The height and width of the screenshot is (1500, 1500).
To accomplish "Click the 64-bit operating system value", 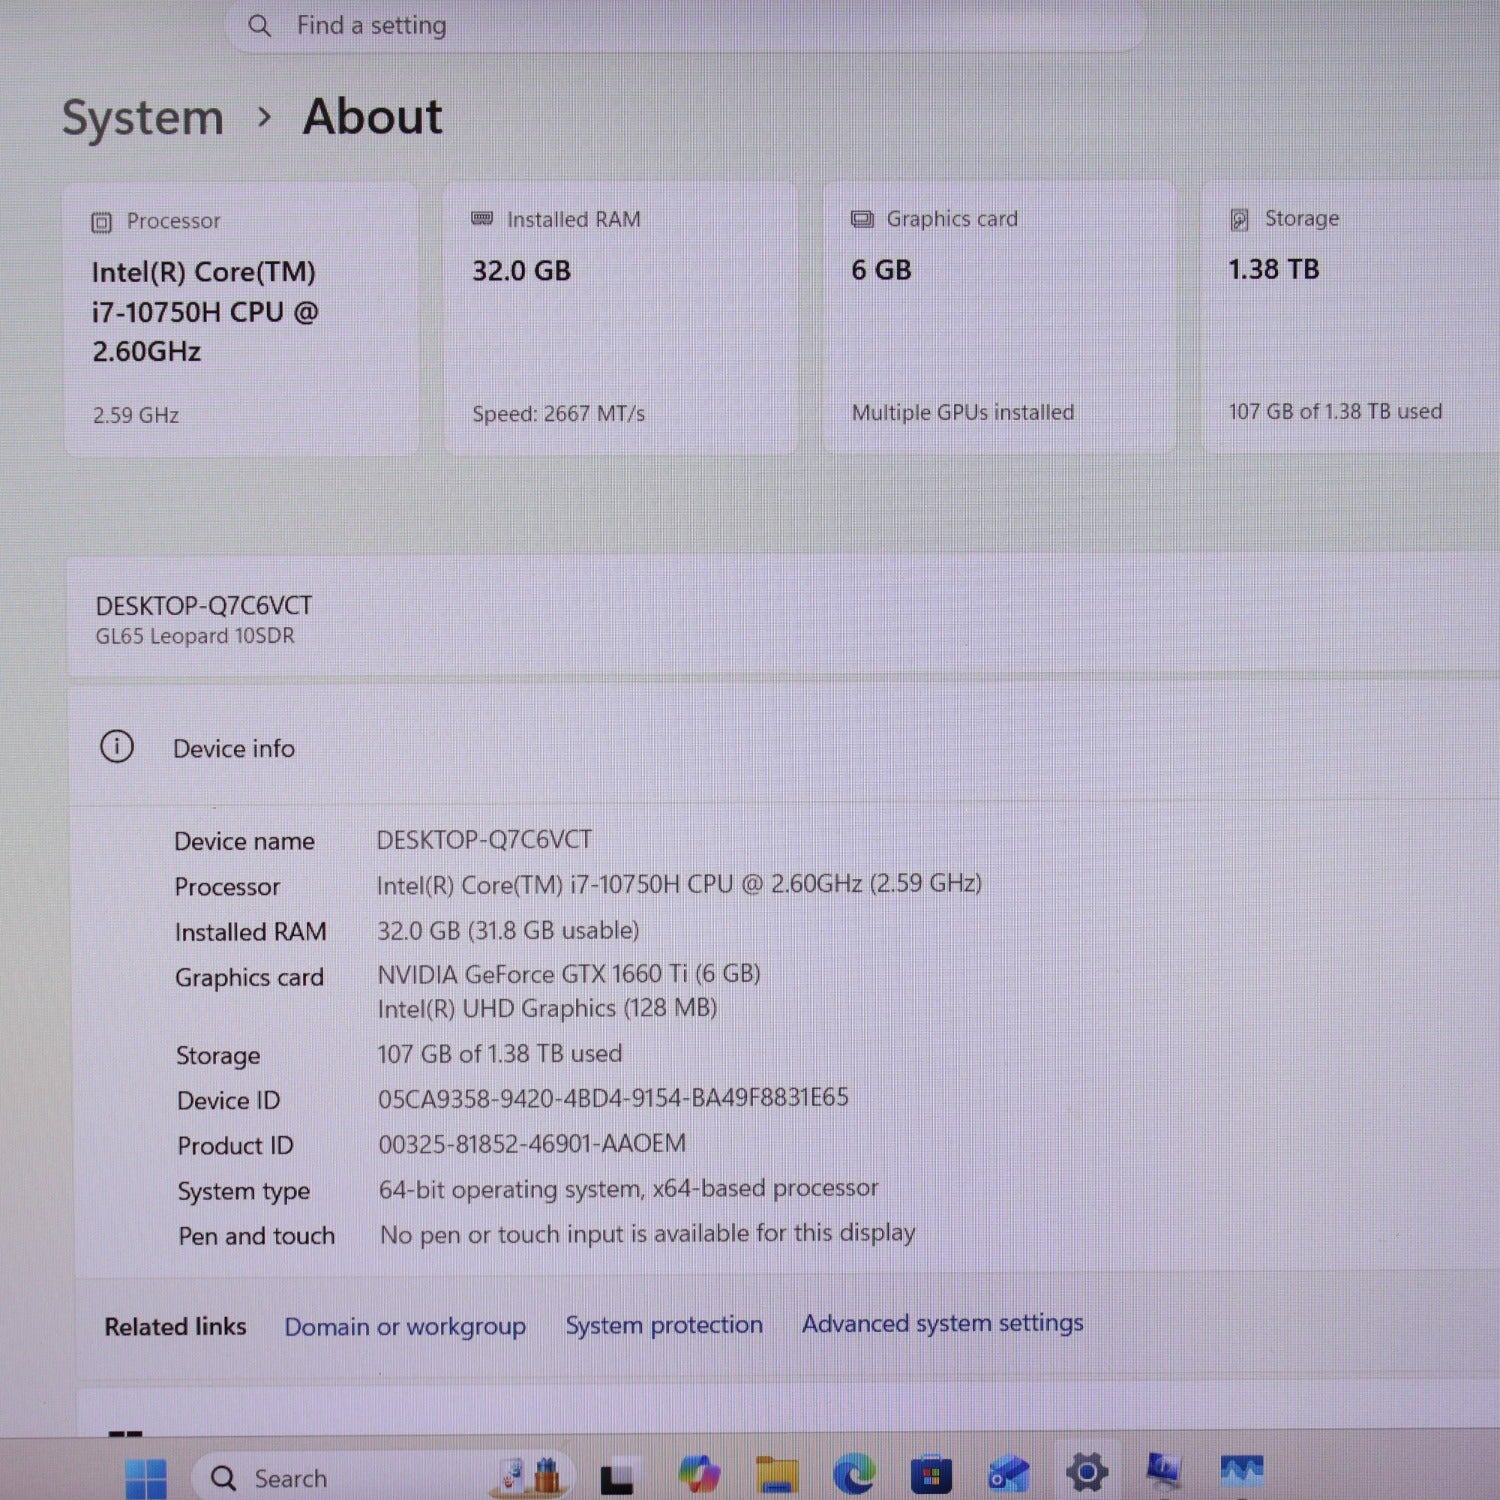I will click(628, 1188).
